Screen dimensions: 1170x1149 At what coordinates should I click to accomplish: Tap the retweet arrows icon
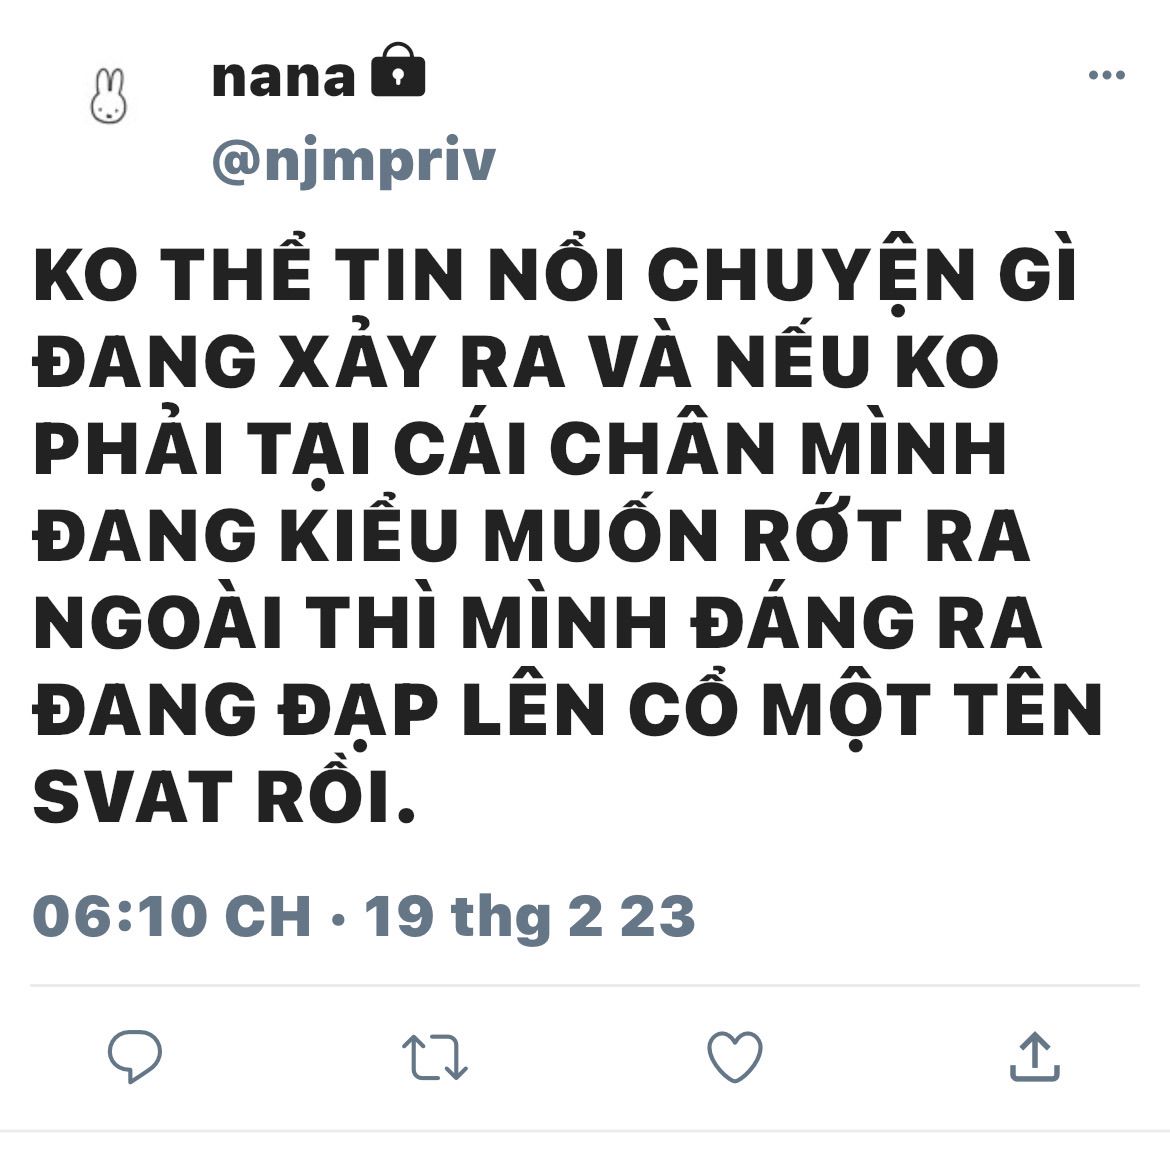(435, 1056)
